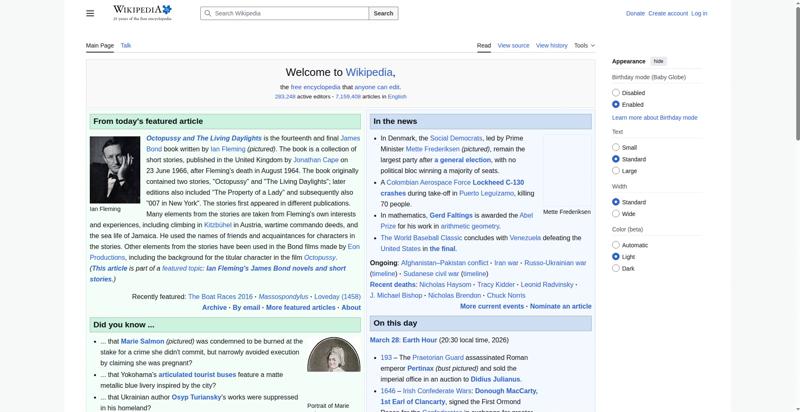
Task: Open the Donate link
Action: pos(635,13)
